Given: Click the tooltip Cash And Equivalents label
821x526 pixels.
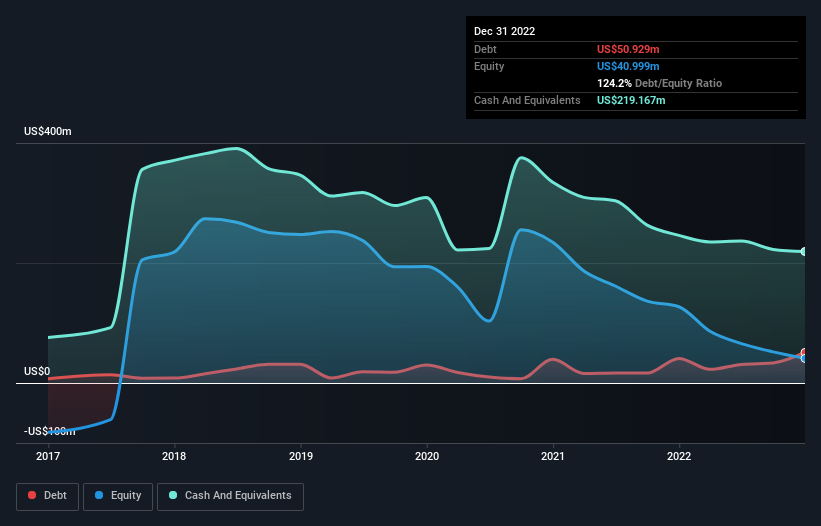Looking at the screenshot, I should pyautogui.click(x=527, y=100).
